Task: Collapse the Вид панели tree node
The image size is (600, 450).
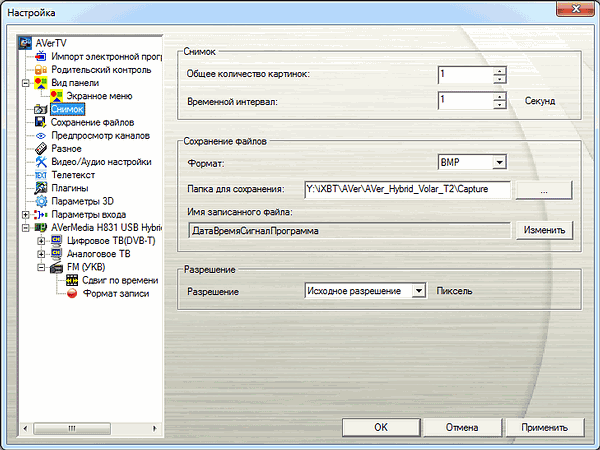Action: [x=26, y=83]
